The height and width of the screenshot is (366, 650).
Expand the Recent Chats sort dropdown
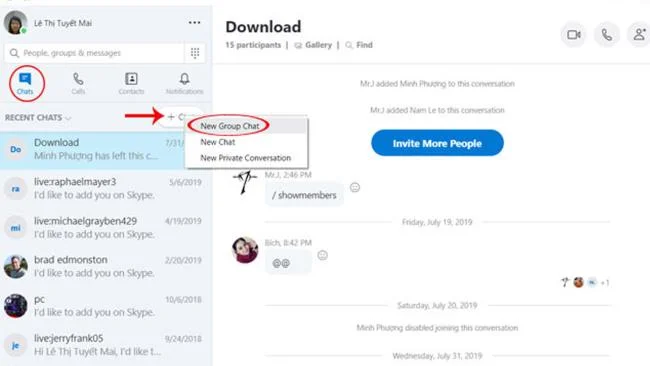(38, 118)
